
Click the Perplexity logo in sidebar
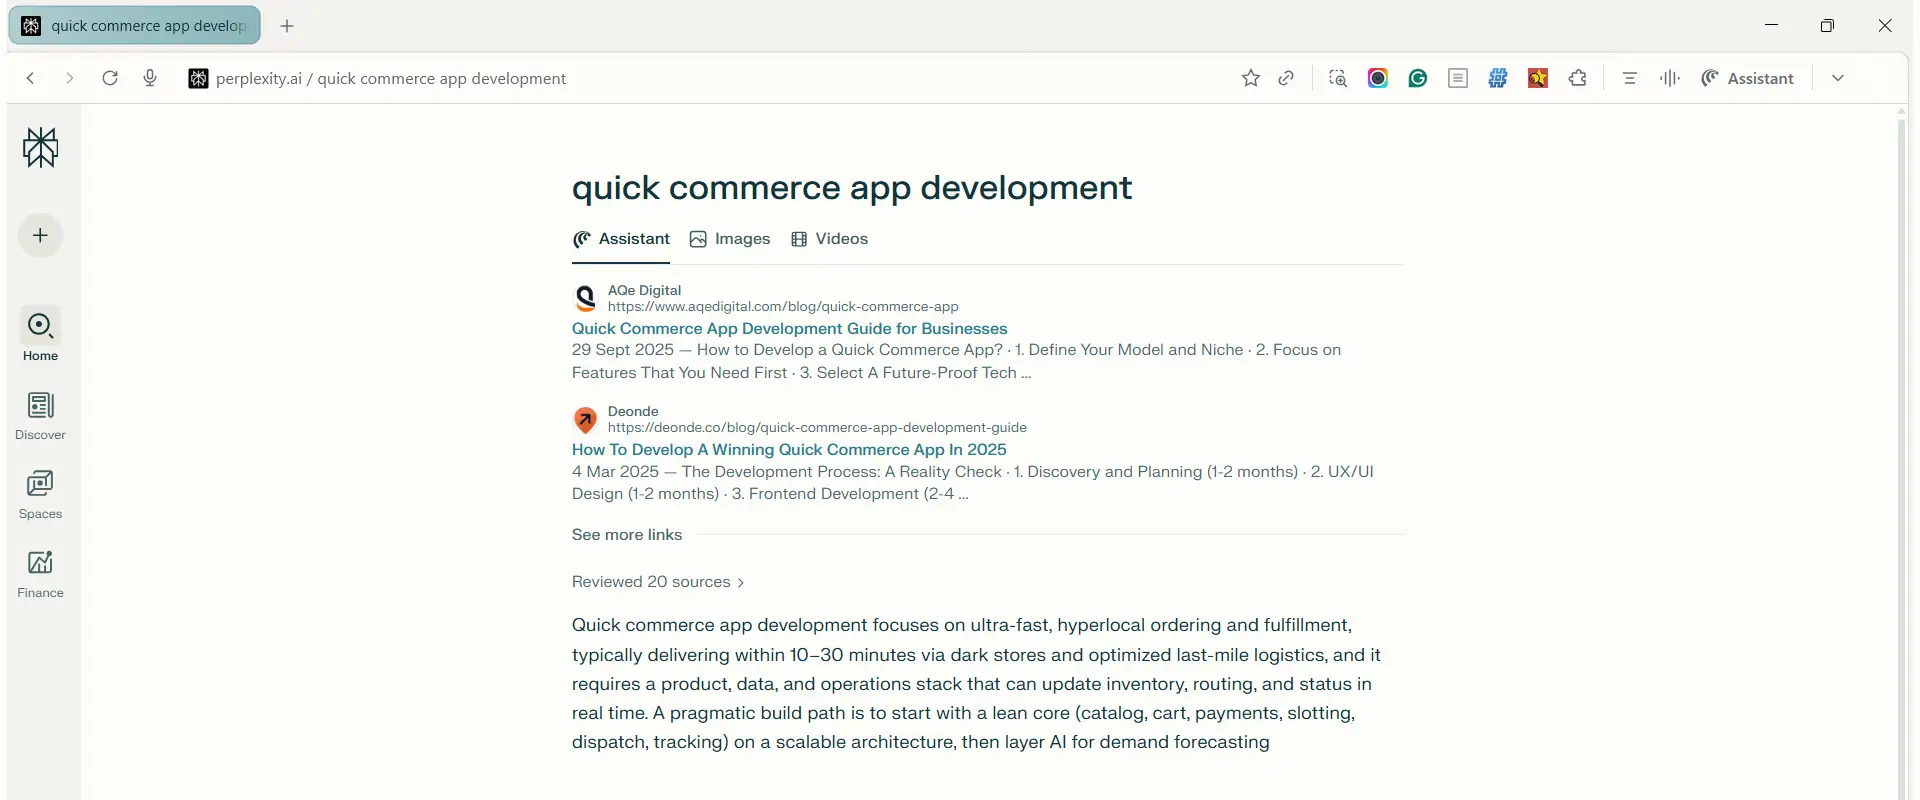(x=41, y=148)
